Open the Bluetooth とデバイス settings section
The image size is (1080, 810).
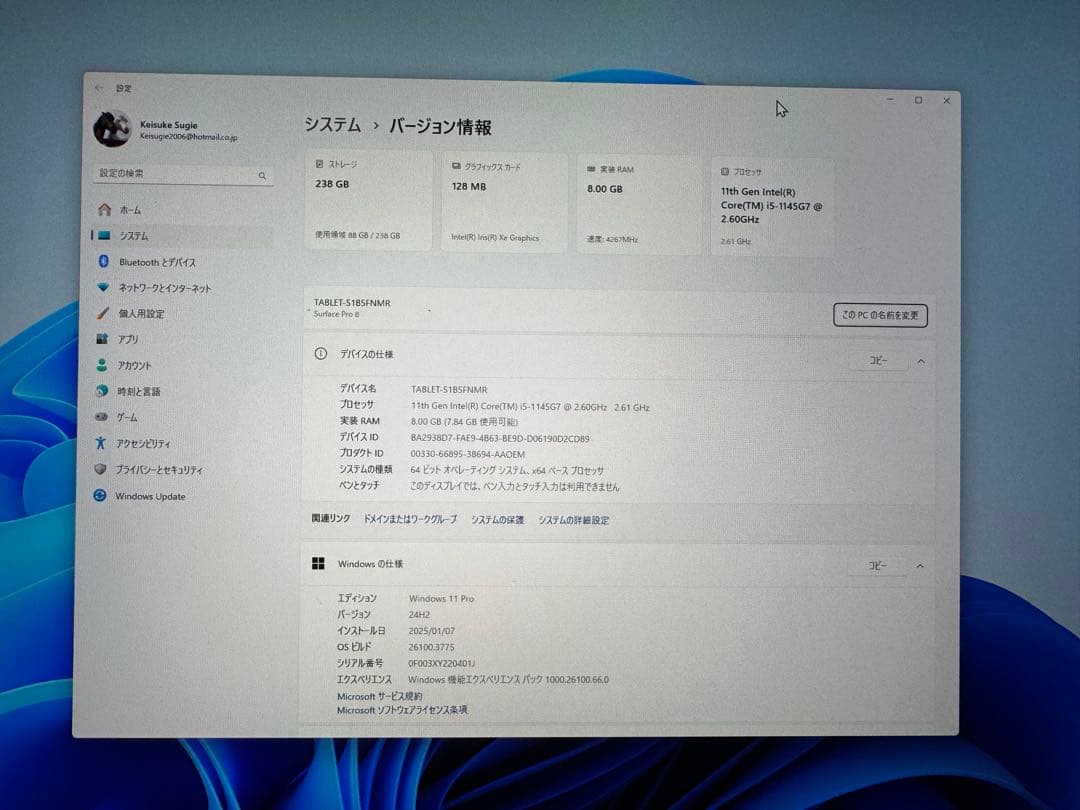point(158,261)
